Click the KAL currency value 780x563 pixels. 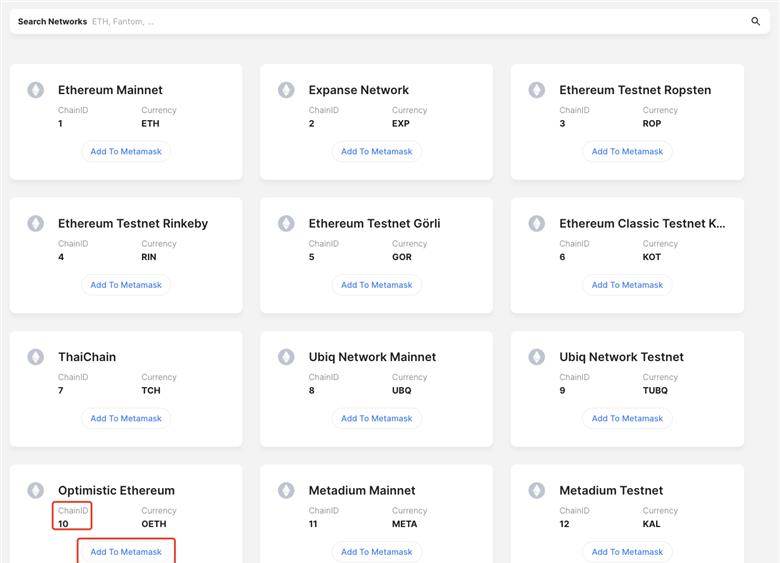[652, 524]
